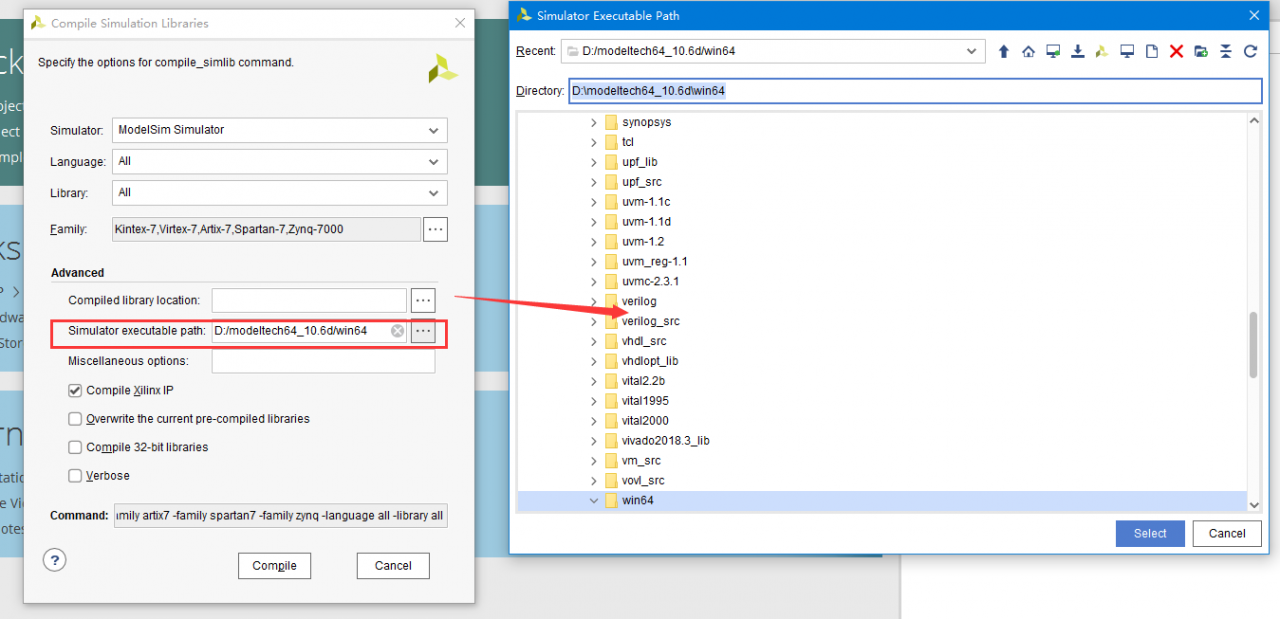Enable Compile 32-bit libraries option
Viewport: 1280px width, 619px height.
click(75, 447)
